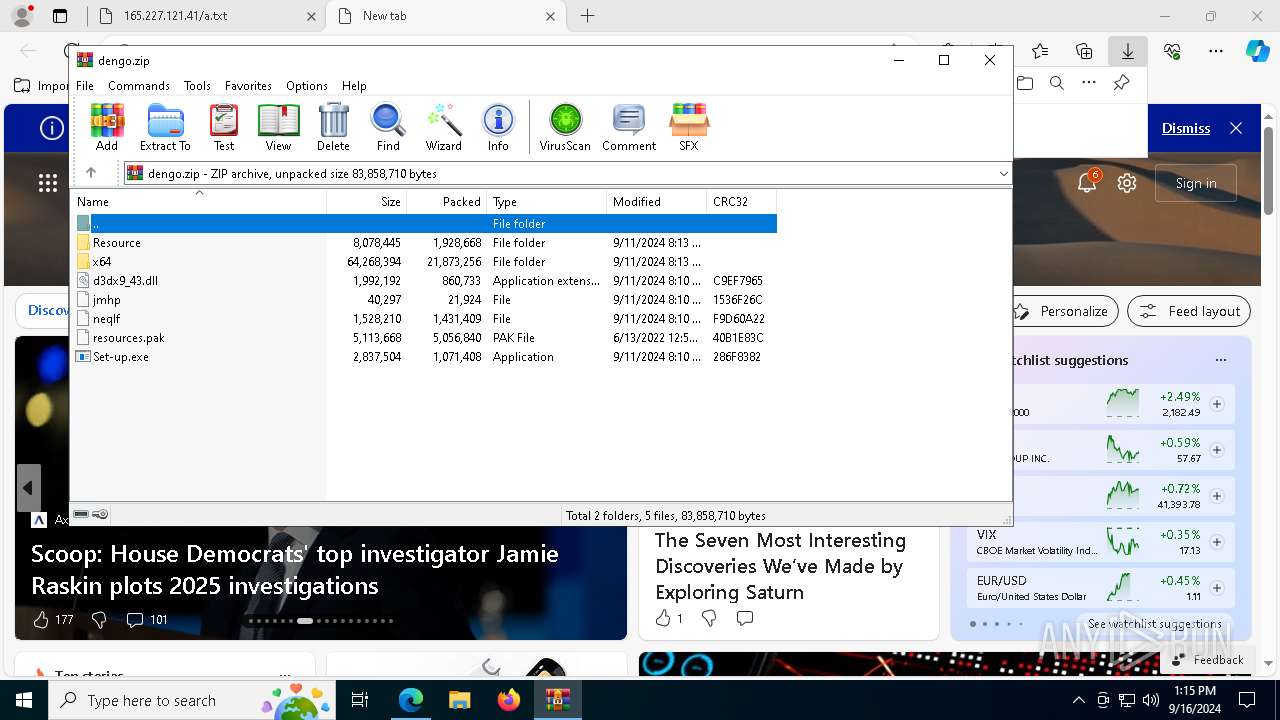Click the Extract To toolbar icon

tap(165, 127)
